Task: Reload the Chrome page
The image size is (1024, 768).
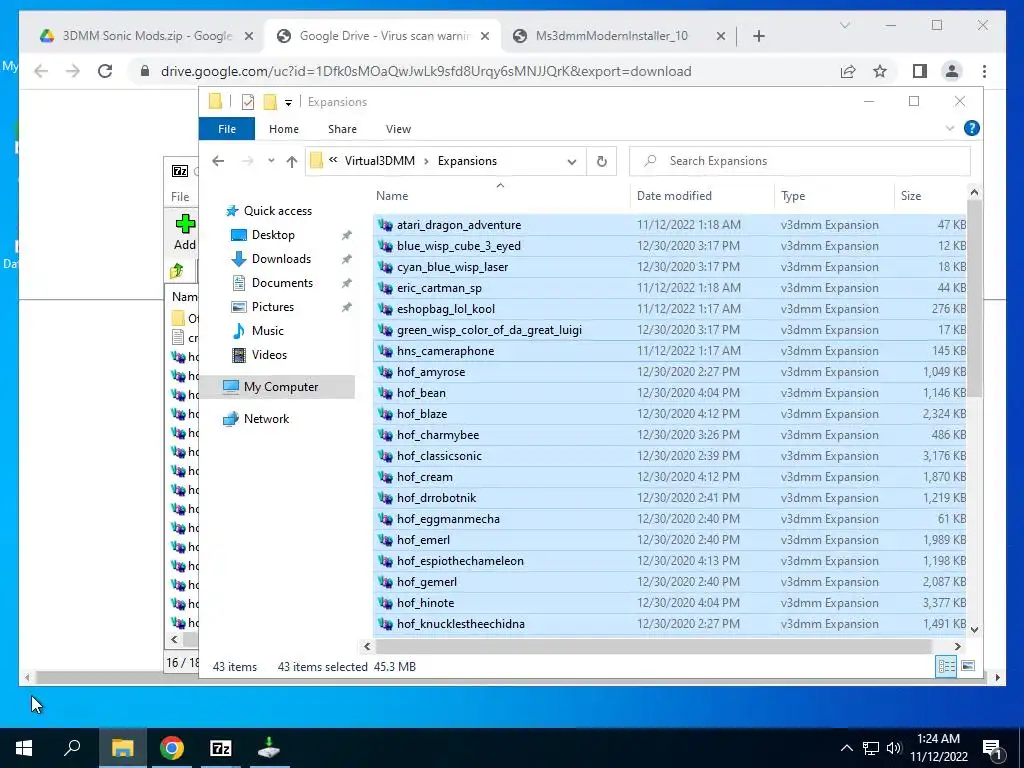Action: coord(105,71)
